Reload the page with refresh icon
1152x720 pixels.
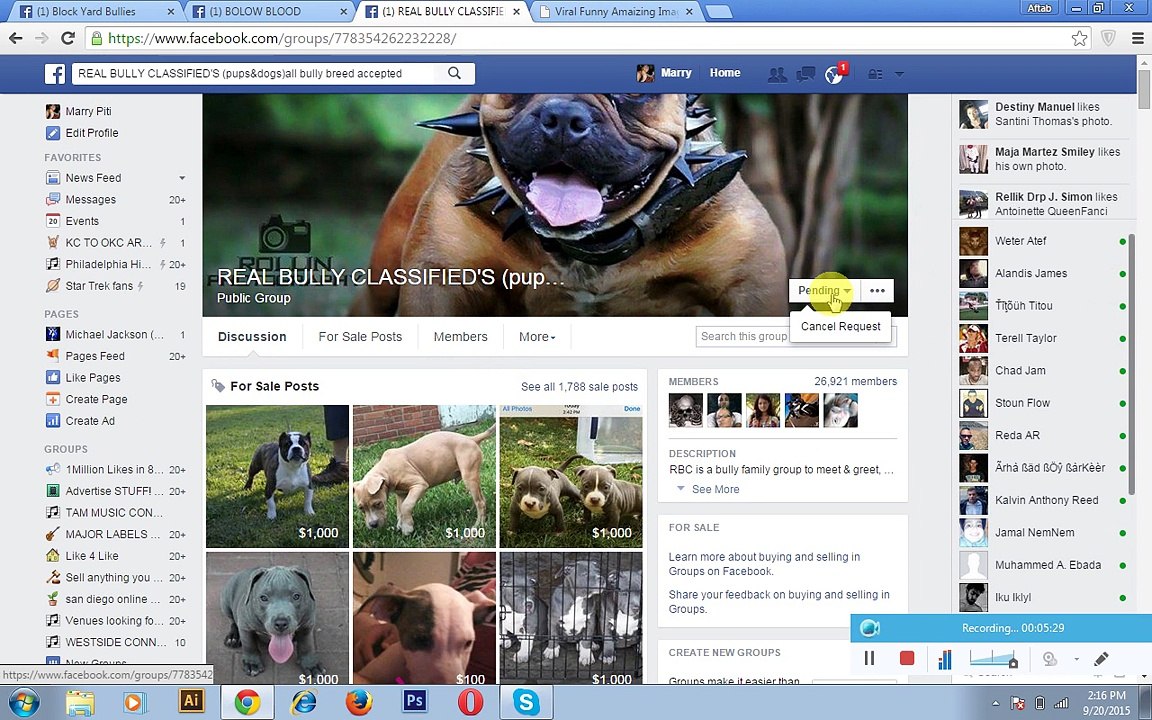click(x=68, y=38)
